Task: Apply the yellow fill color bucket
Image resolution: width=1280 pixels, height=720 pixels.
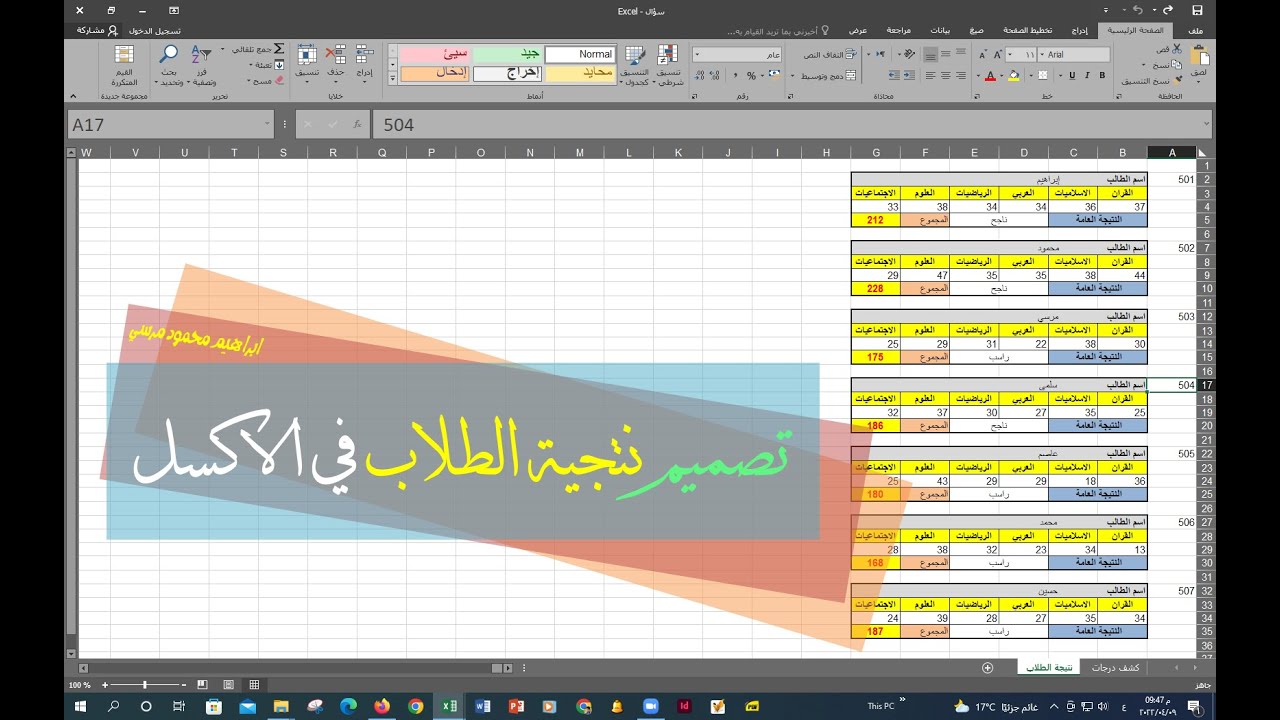Action: 1014,75
